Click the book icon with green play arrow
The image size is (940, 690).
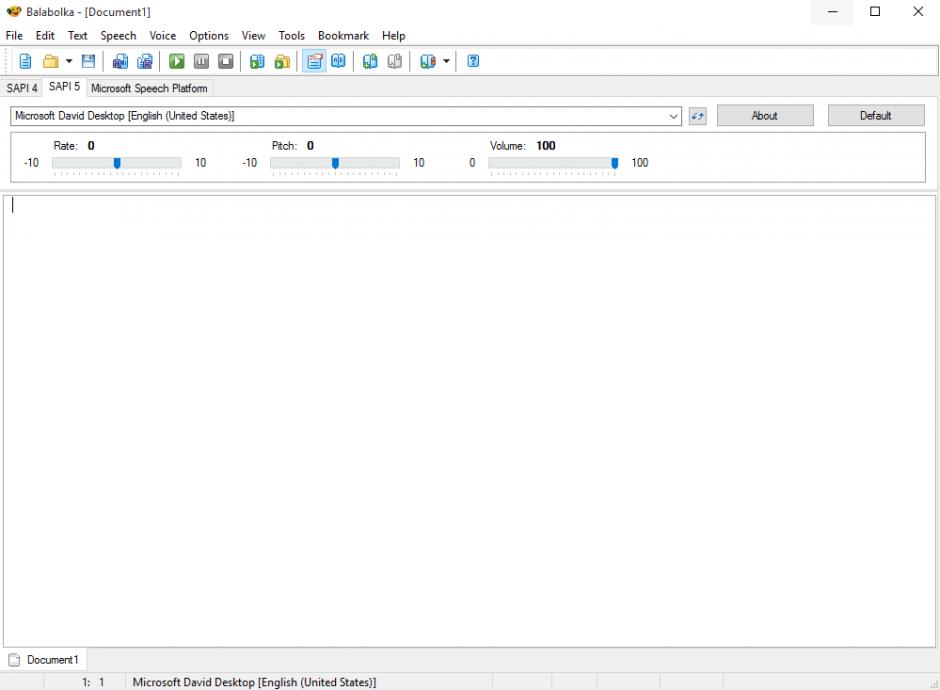pyautogui.click(x=257, y=61)
